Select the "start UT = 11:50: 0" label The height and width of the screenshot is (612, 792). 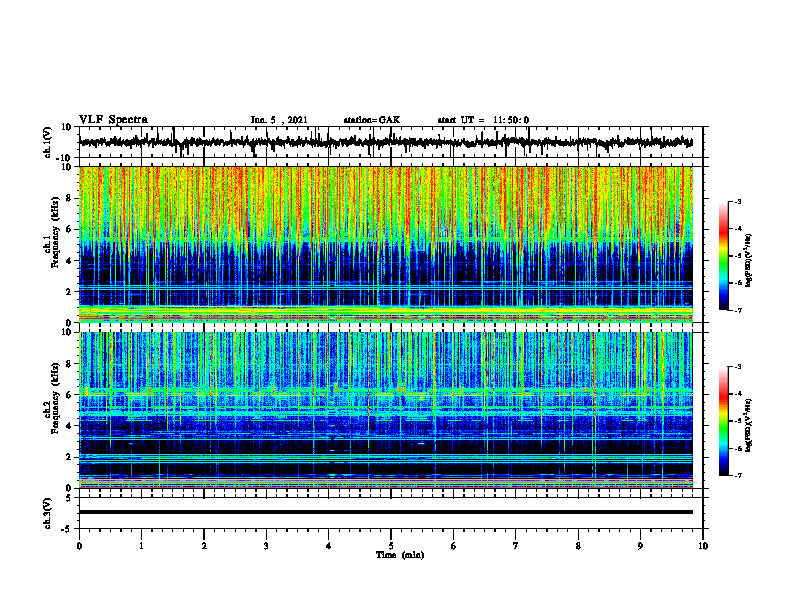[x=483, y=120]
